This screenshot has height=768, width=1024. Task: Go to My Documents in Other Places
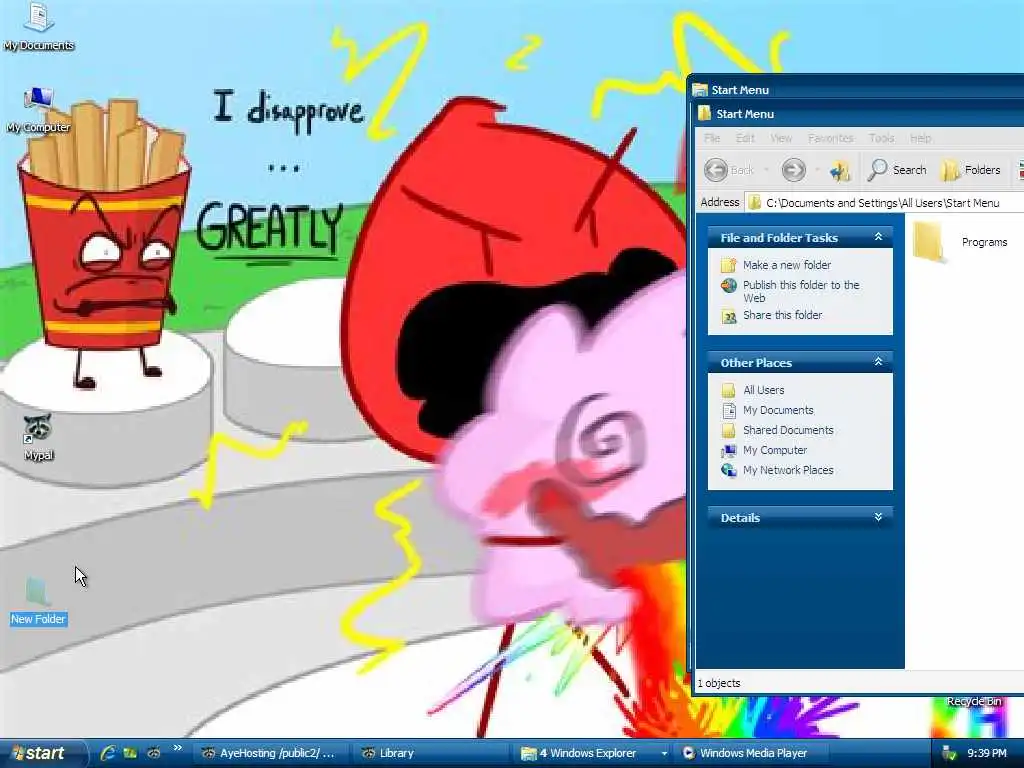pos(778,410)
